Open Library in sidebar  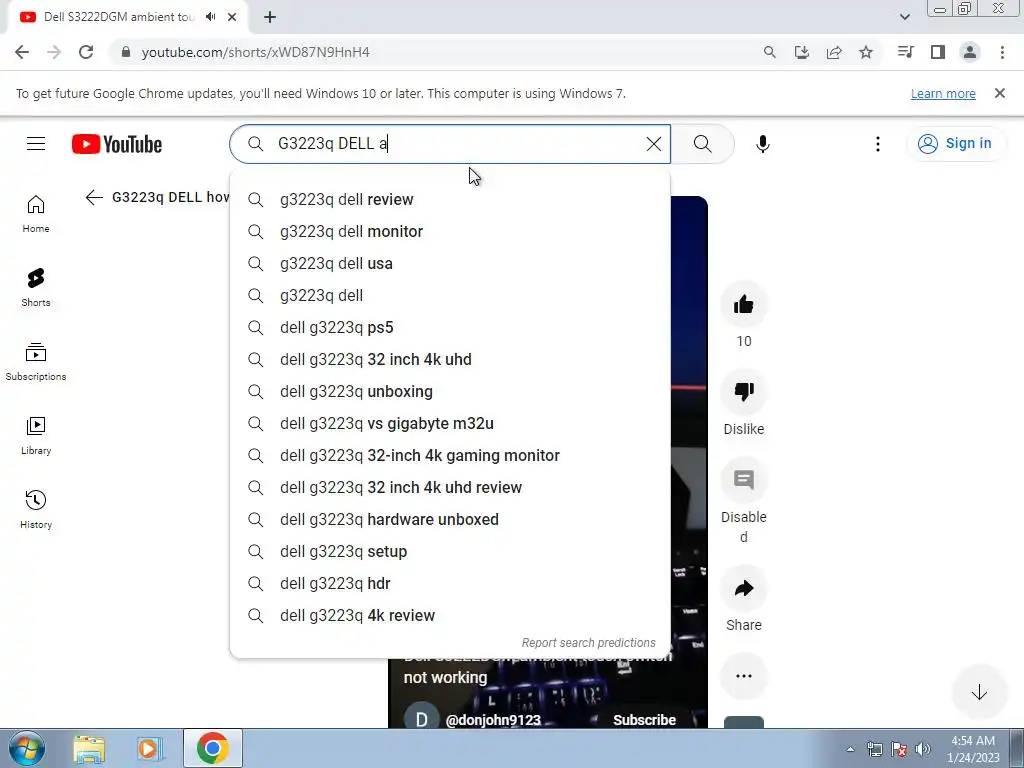tap(36, 435)
